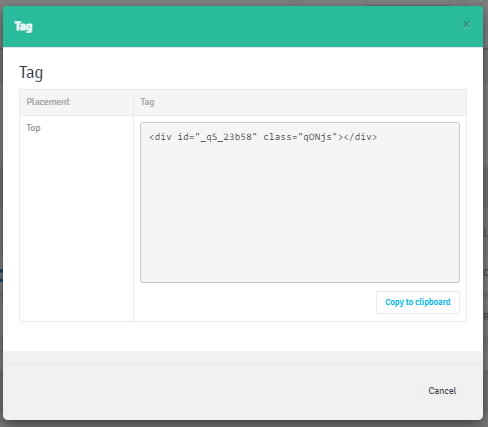Cancel the Tag dialog
Image resolution: width=488 pixels, height=427 pixels.
click(x=442, y=391)
